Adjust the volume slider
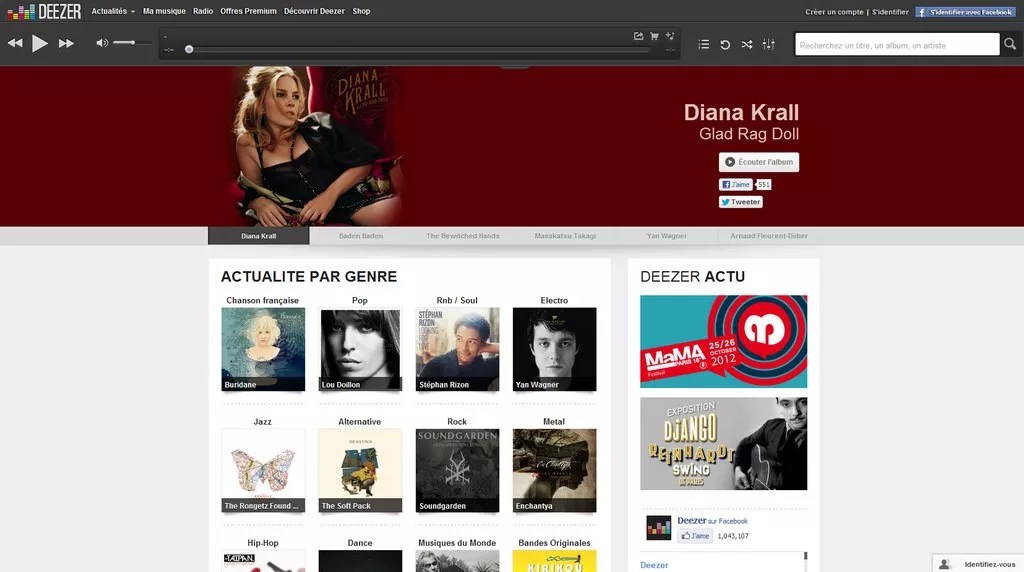 (131, 43)
